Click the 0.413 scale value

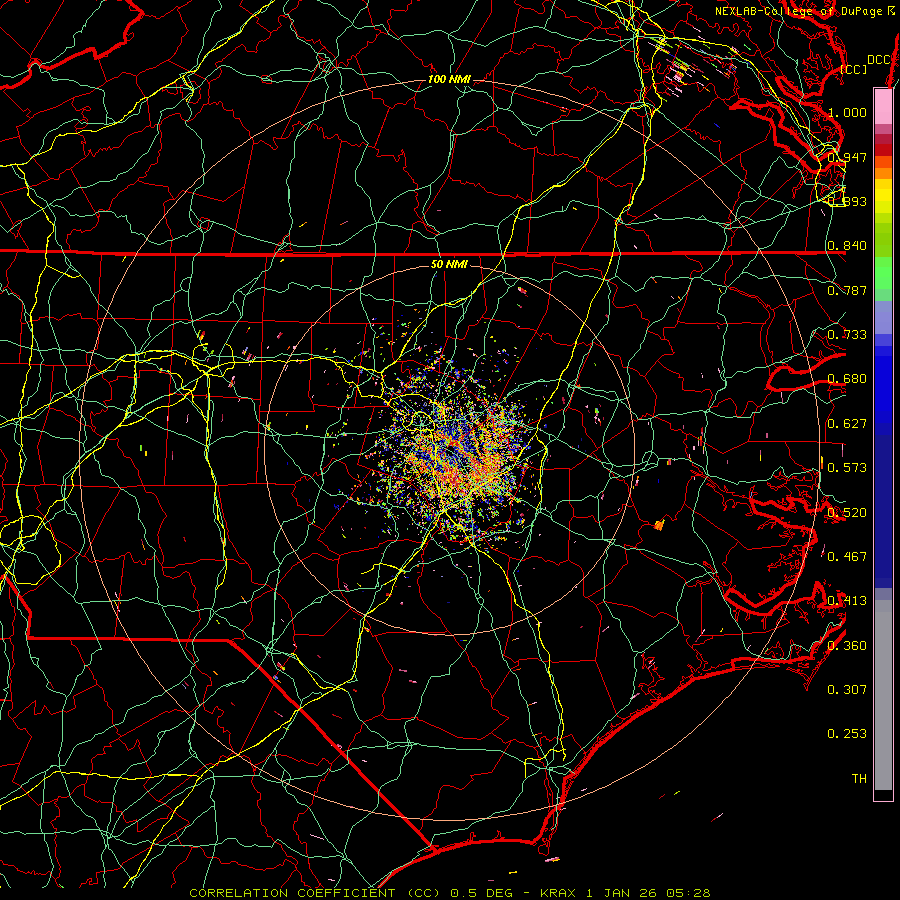tap(847, 601)
